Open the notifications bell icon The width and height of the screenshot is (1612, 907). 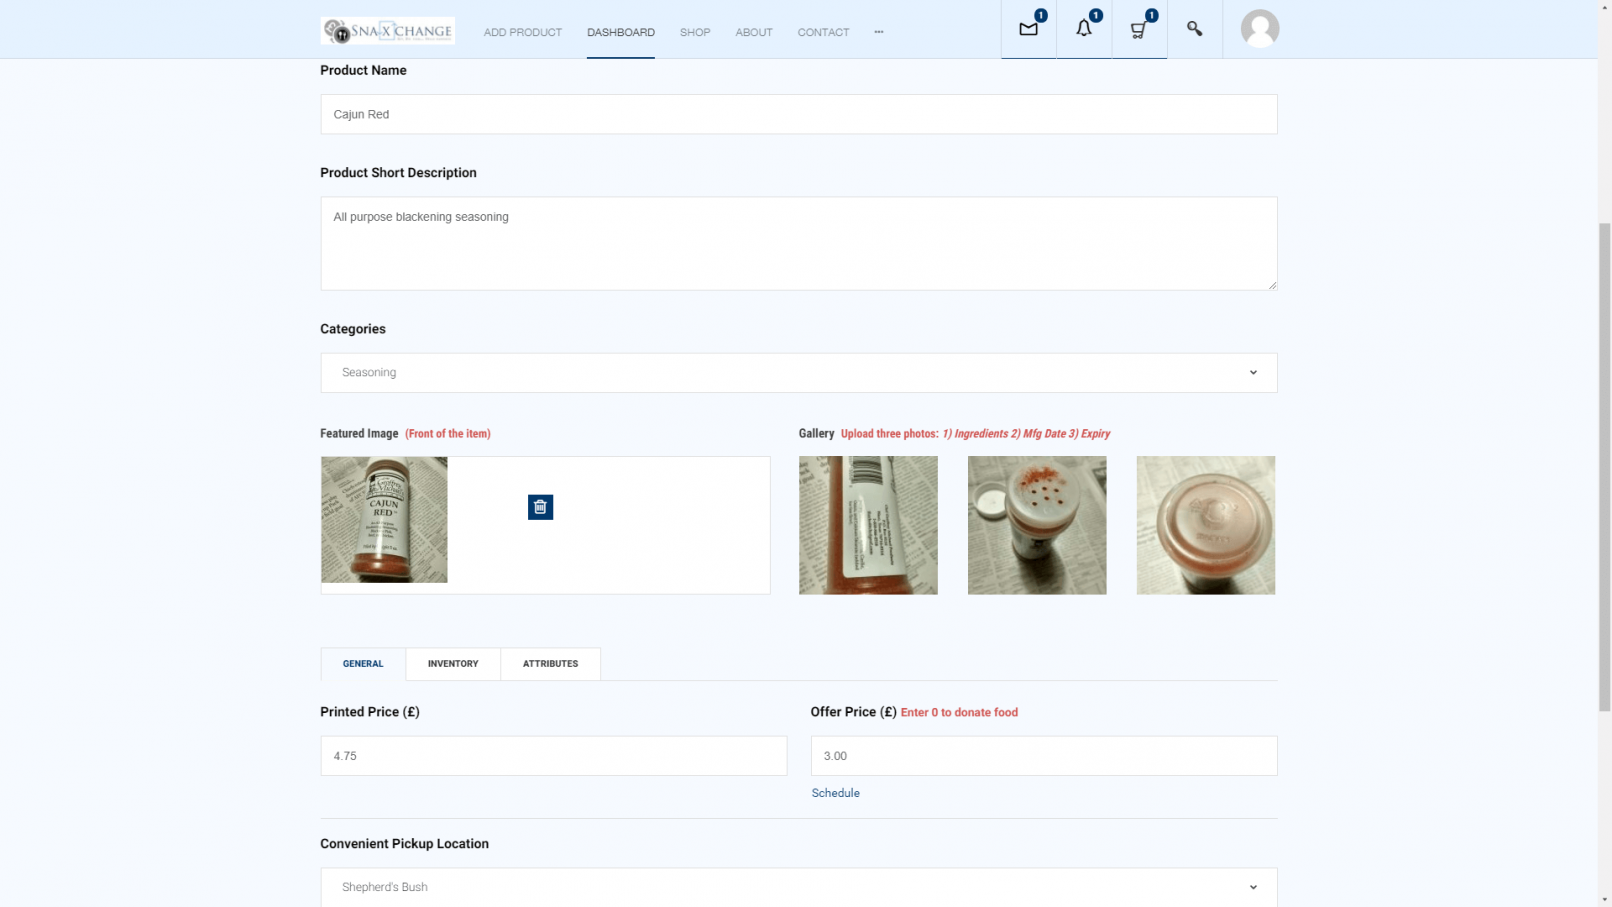[x=1084, y=29]
